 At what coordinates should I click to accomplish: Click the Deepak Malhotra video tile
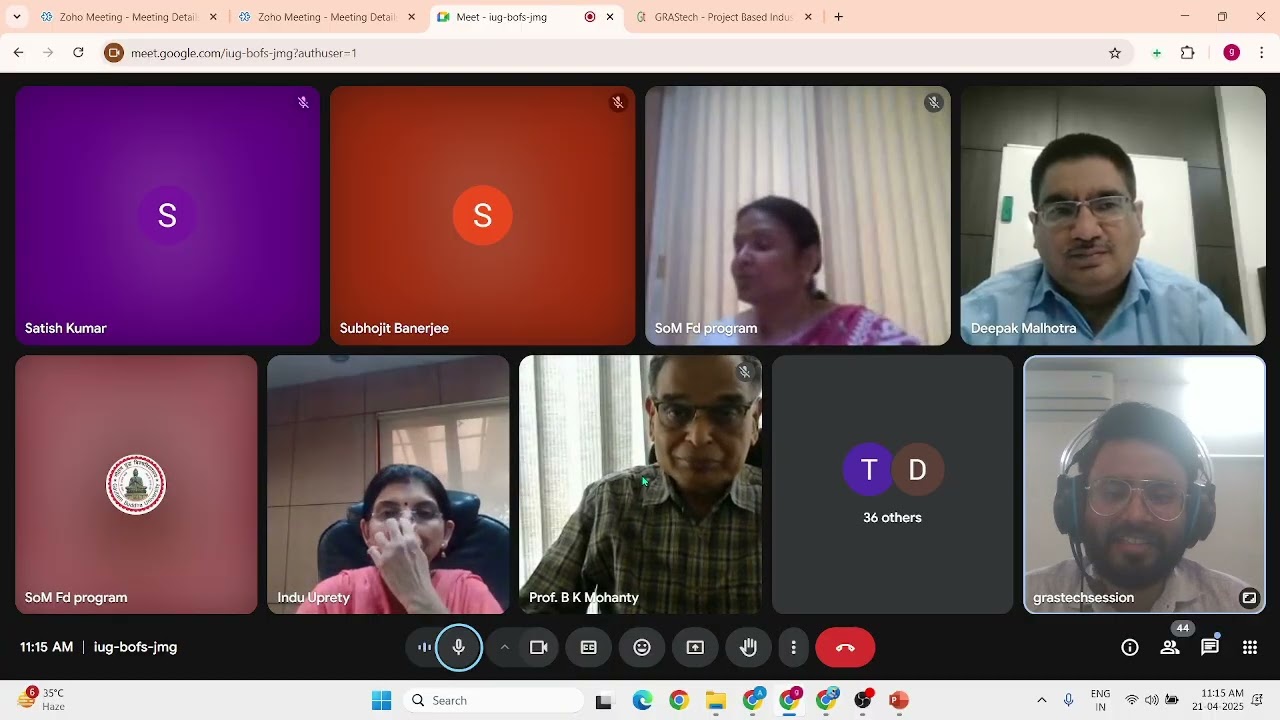coord(1113,215)
